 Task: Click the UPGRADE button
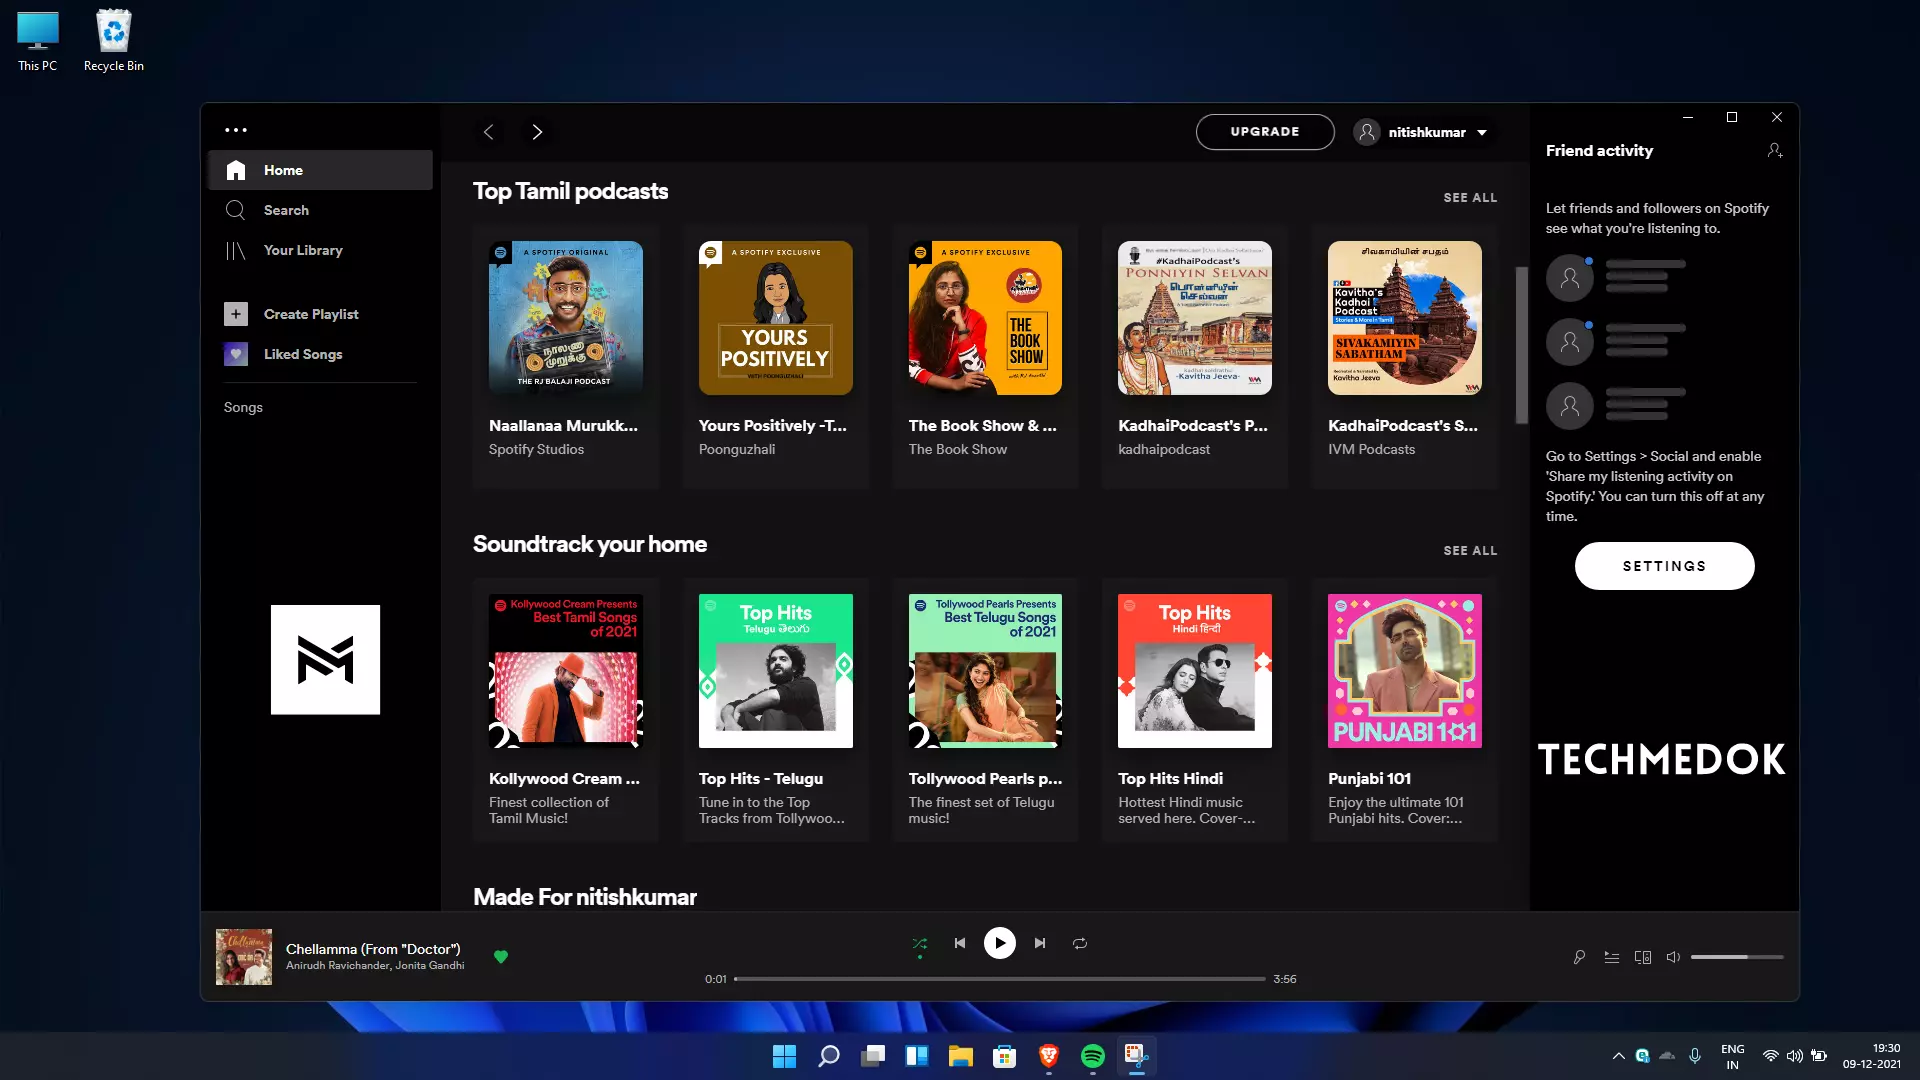pyautogui.click(x=1265, y=132)
